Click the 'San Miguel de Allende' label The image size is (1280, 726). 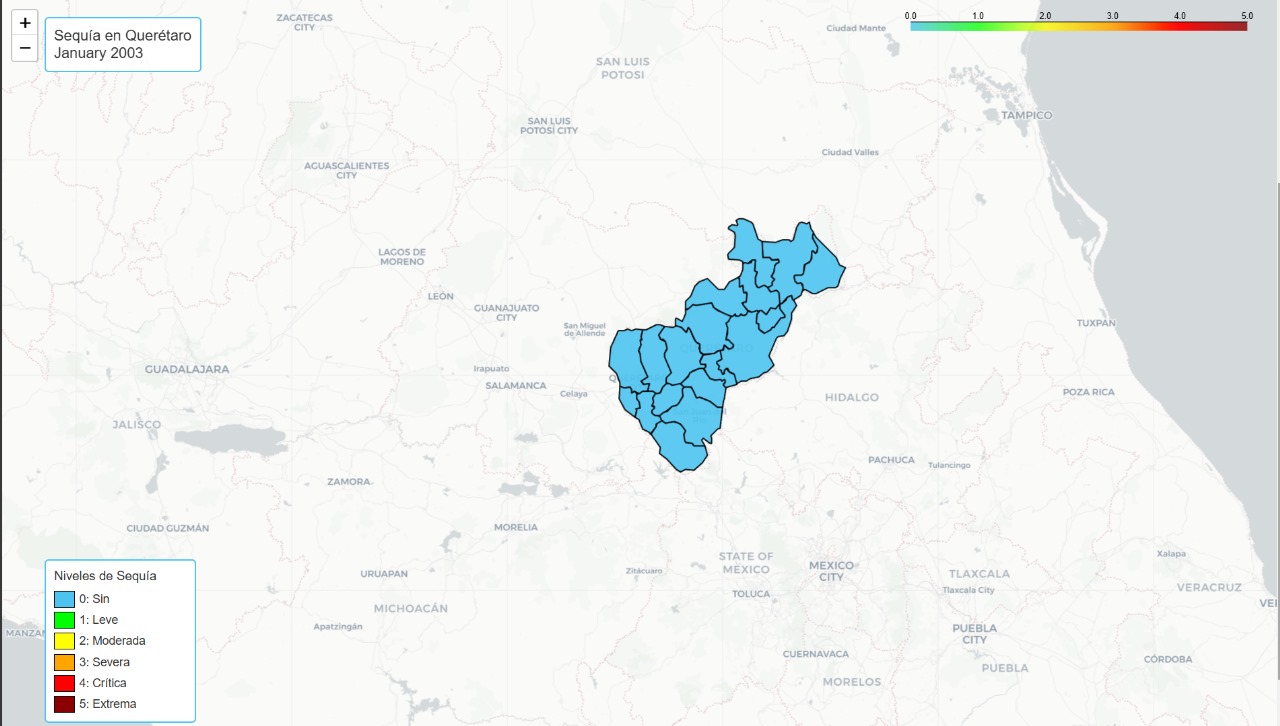coord(585,329)
